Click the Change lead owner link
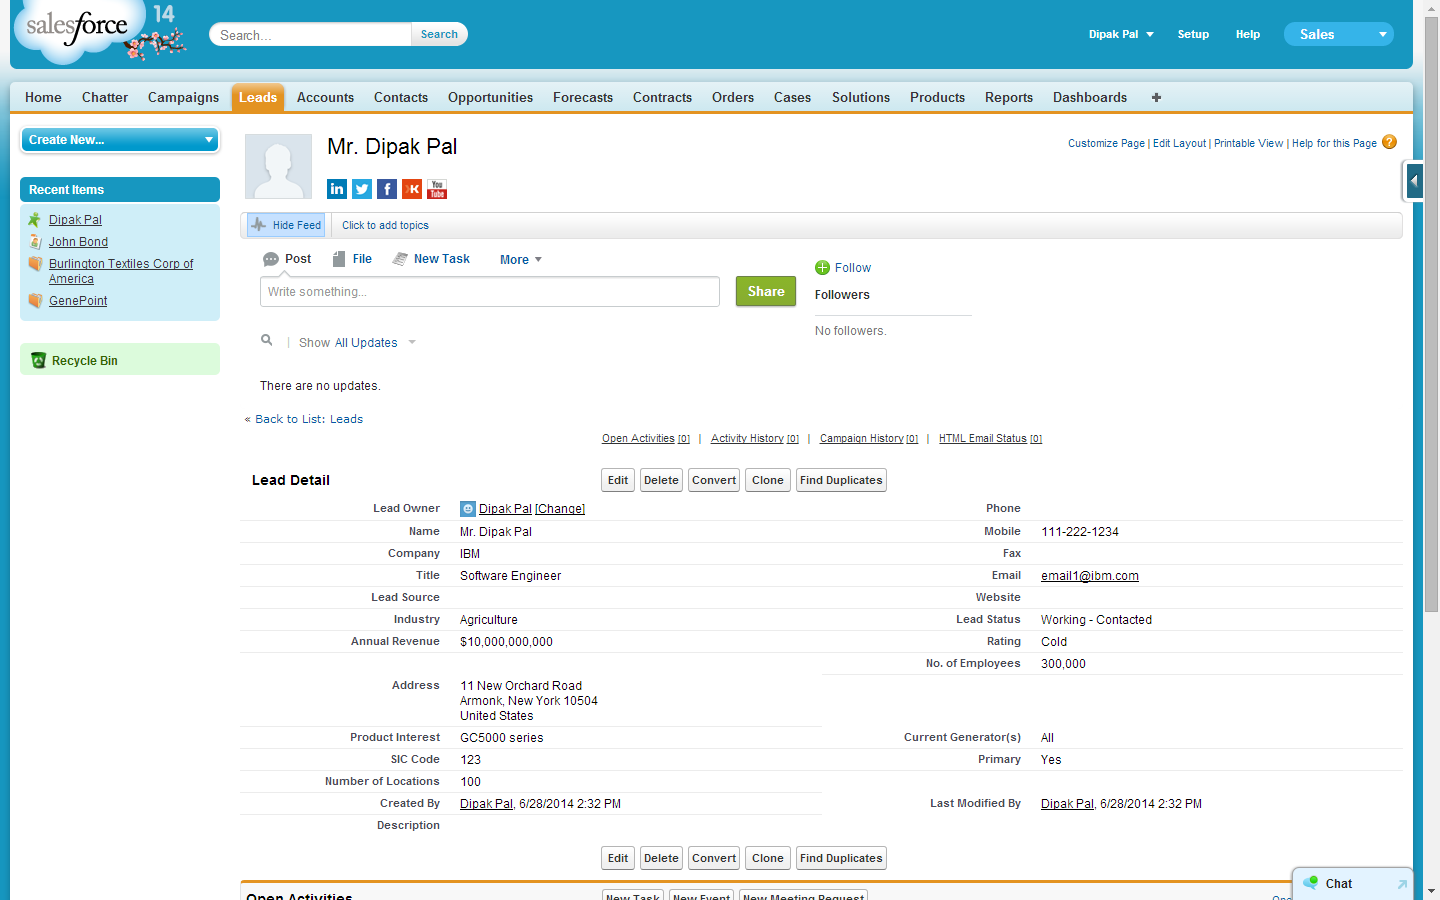This screenshot has height=900, width=1440. click(560, 509)
